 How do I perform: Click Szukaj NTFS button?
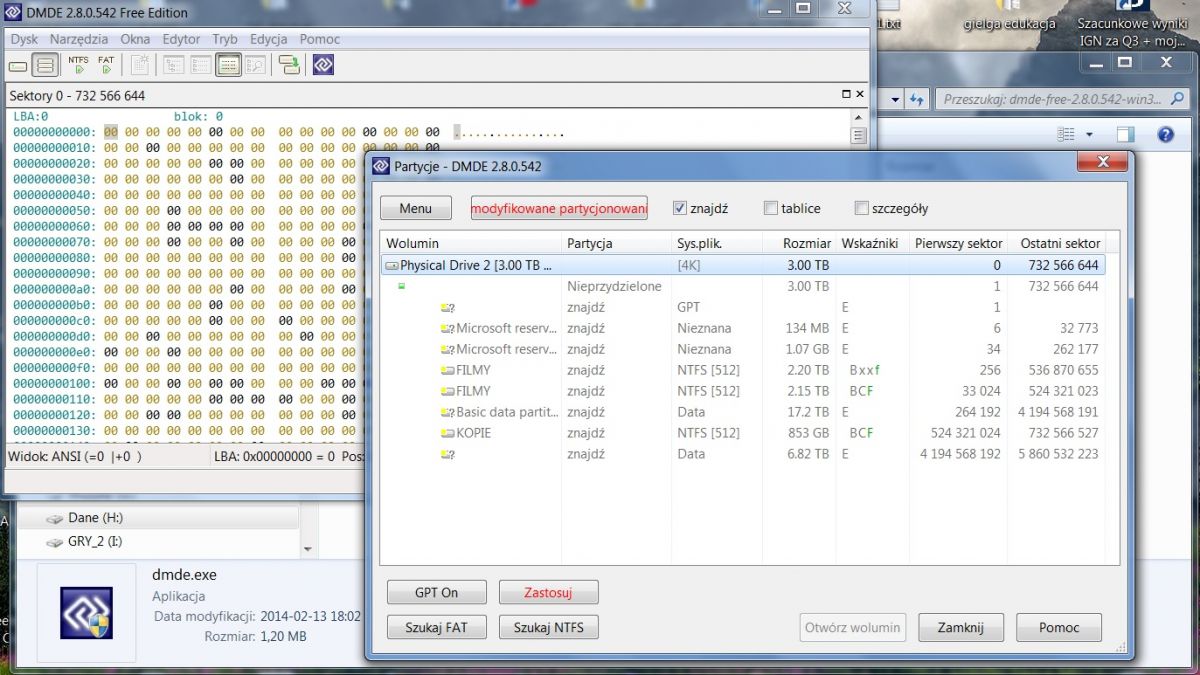click(x=548, y=628)
